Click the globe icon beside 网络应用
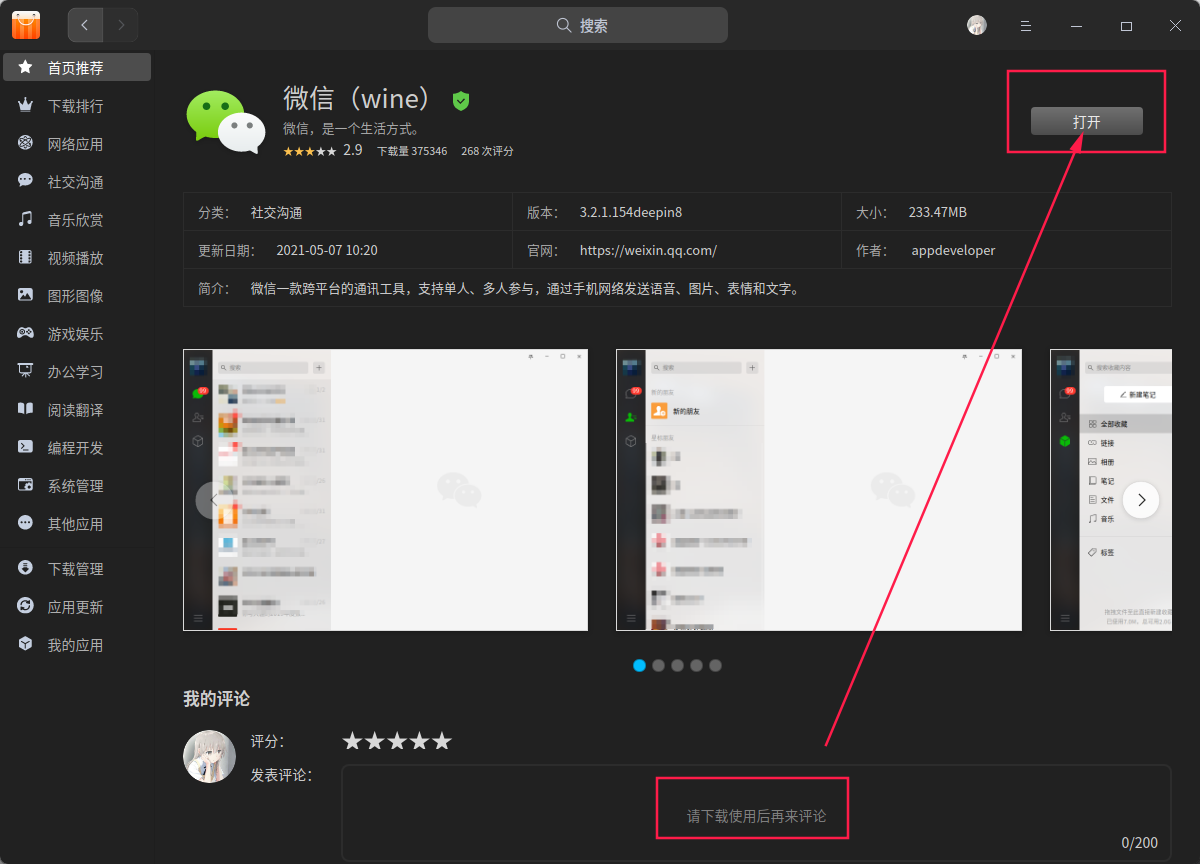Screen dimensions: 1200x864 25,143
